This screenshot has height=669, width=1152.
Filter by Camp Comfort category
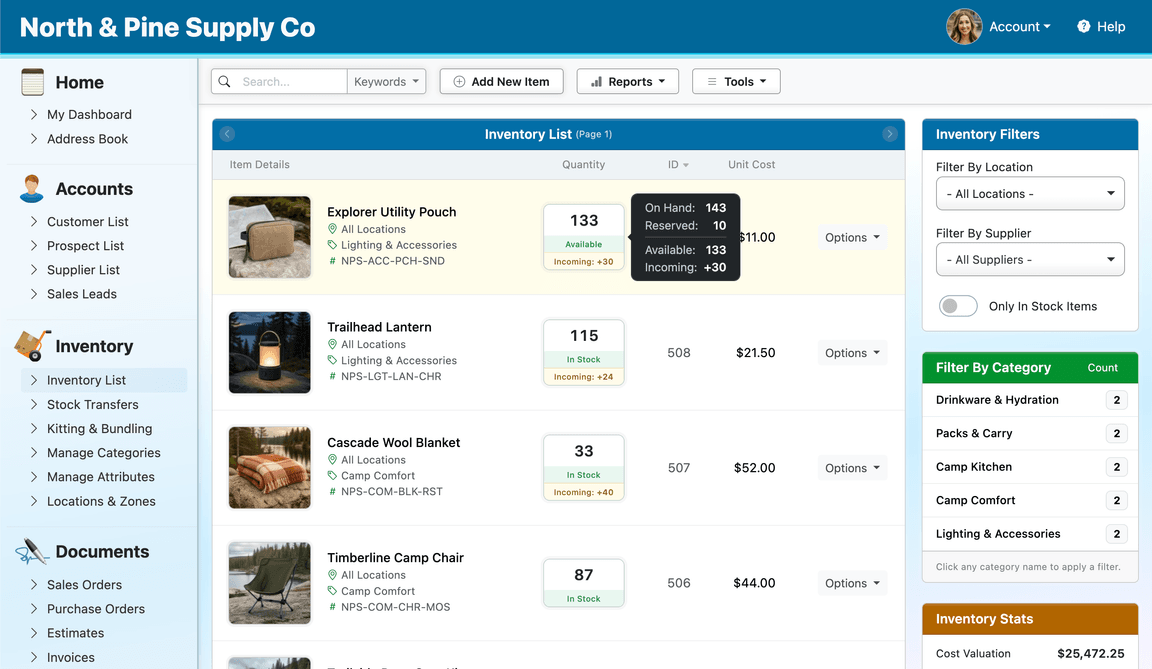point(975,500)
